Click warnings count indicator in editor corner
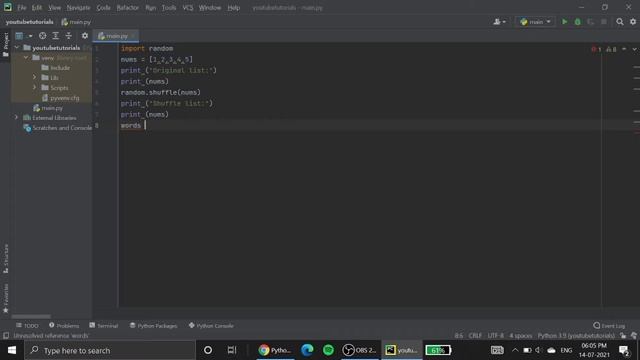The height and width of the screenshot is (360, 640). 611,49
